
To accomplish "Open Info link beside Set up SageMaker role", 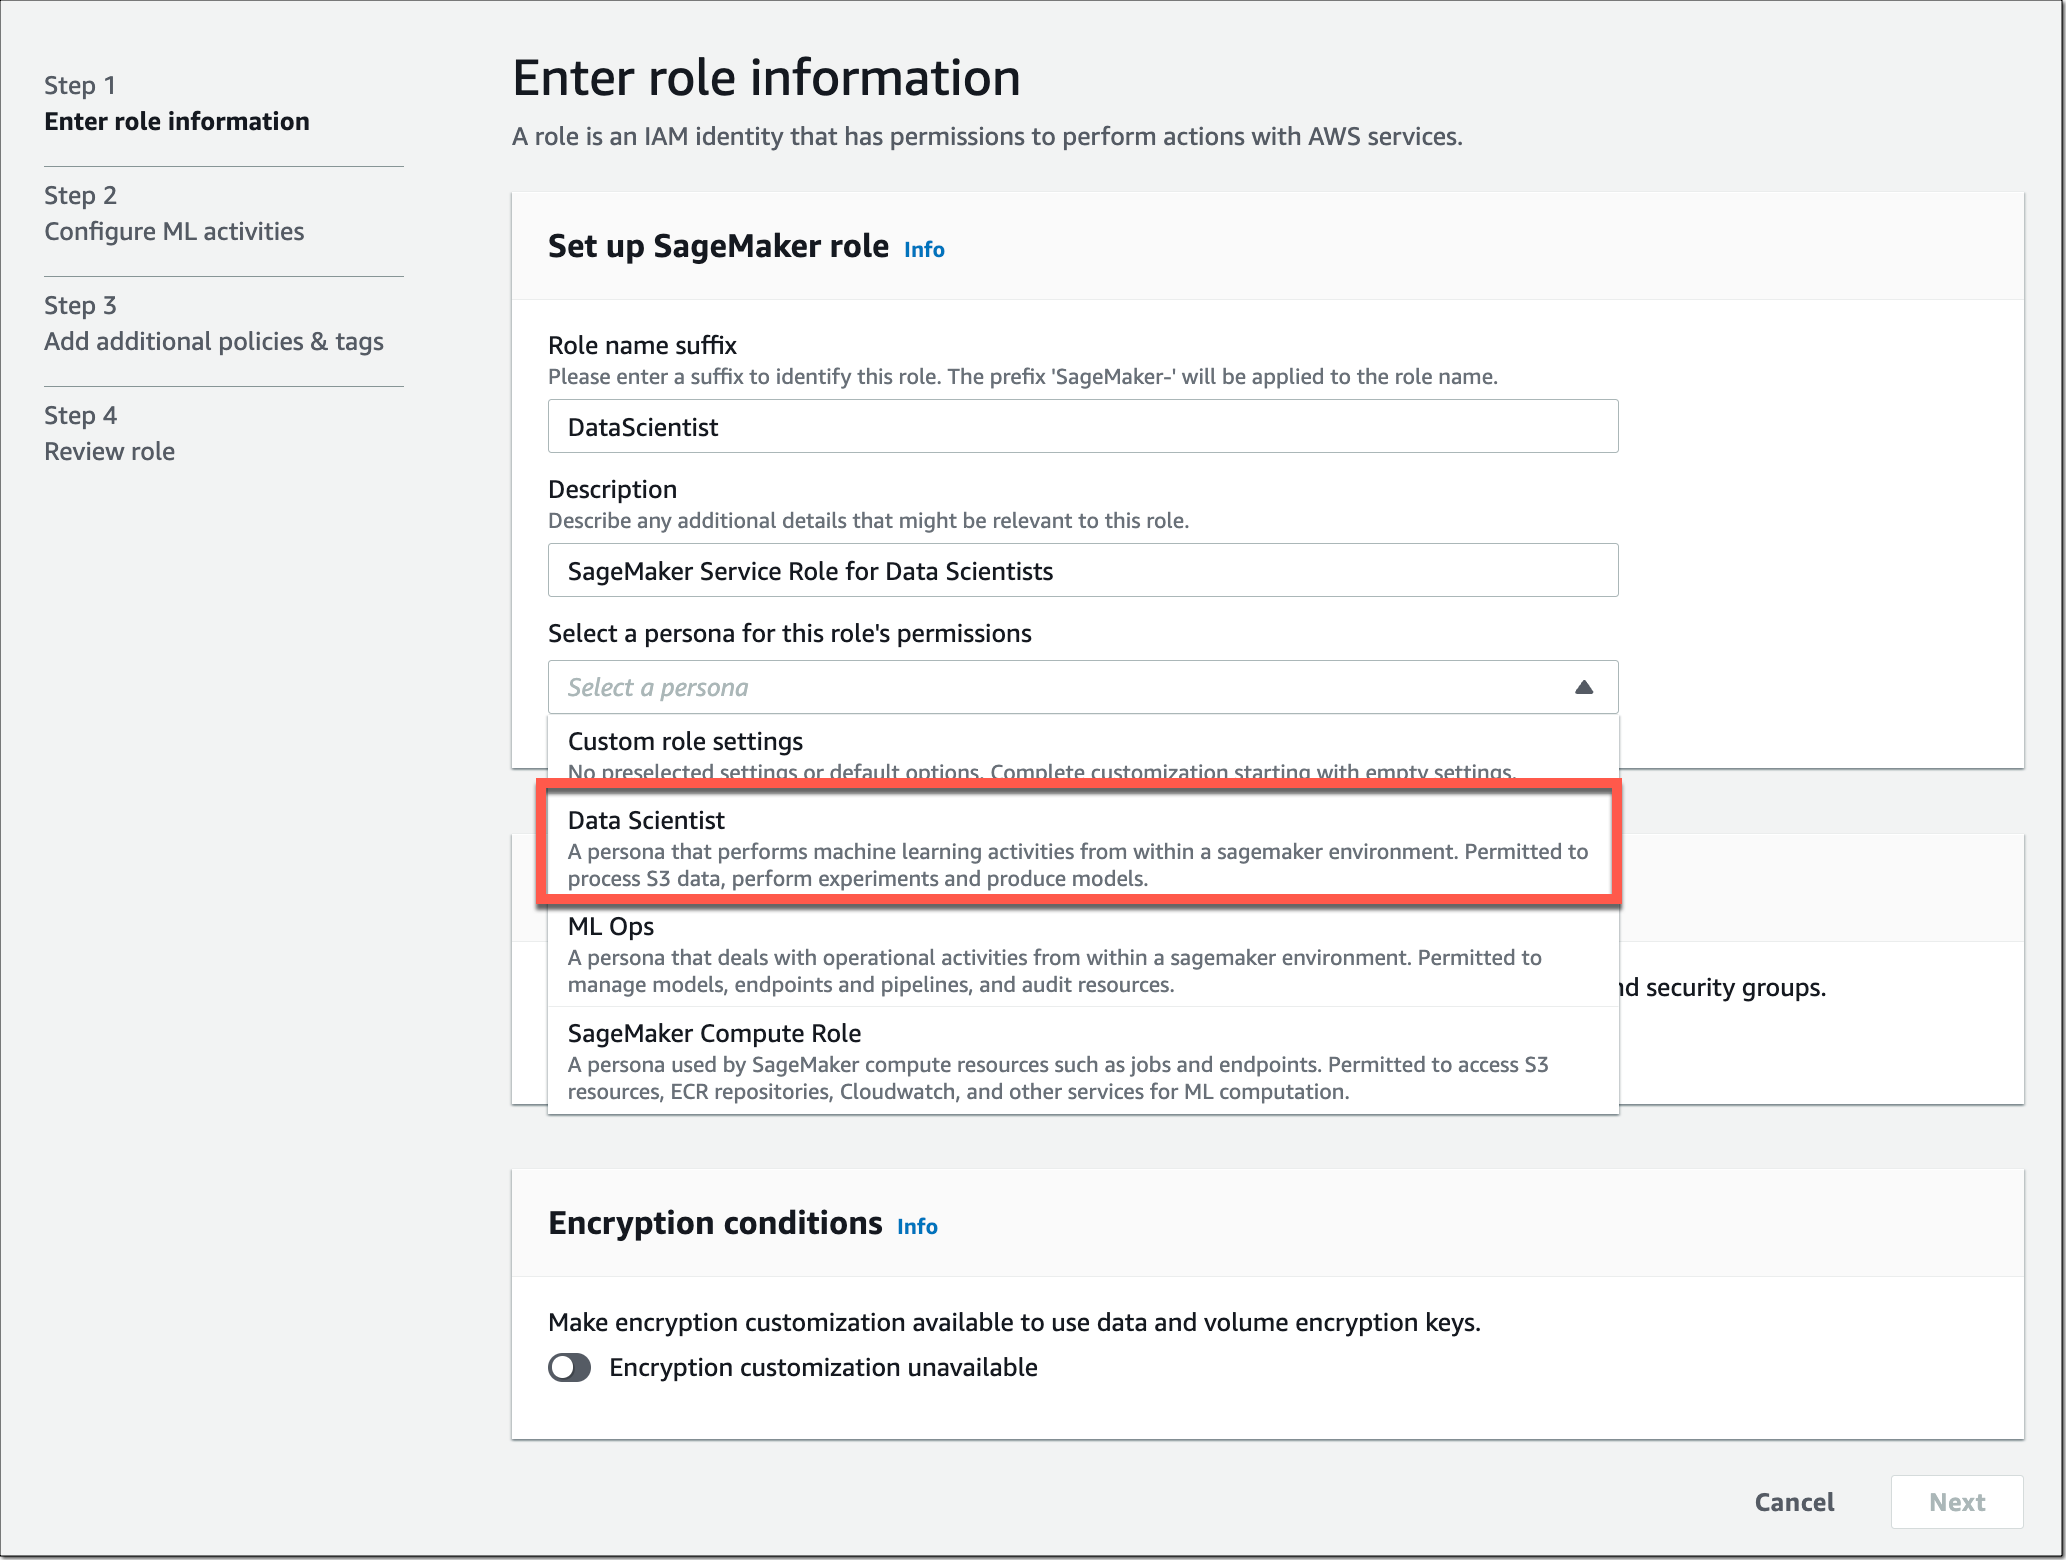I will pyautogui.click(x=924, y=249).
